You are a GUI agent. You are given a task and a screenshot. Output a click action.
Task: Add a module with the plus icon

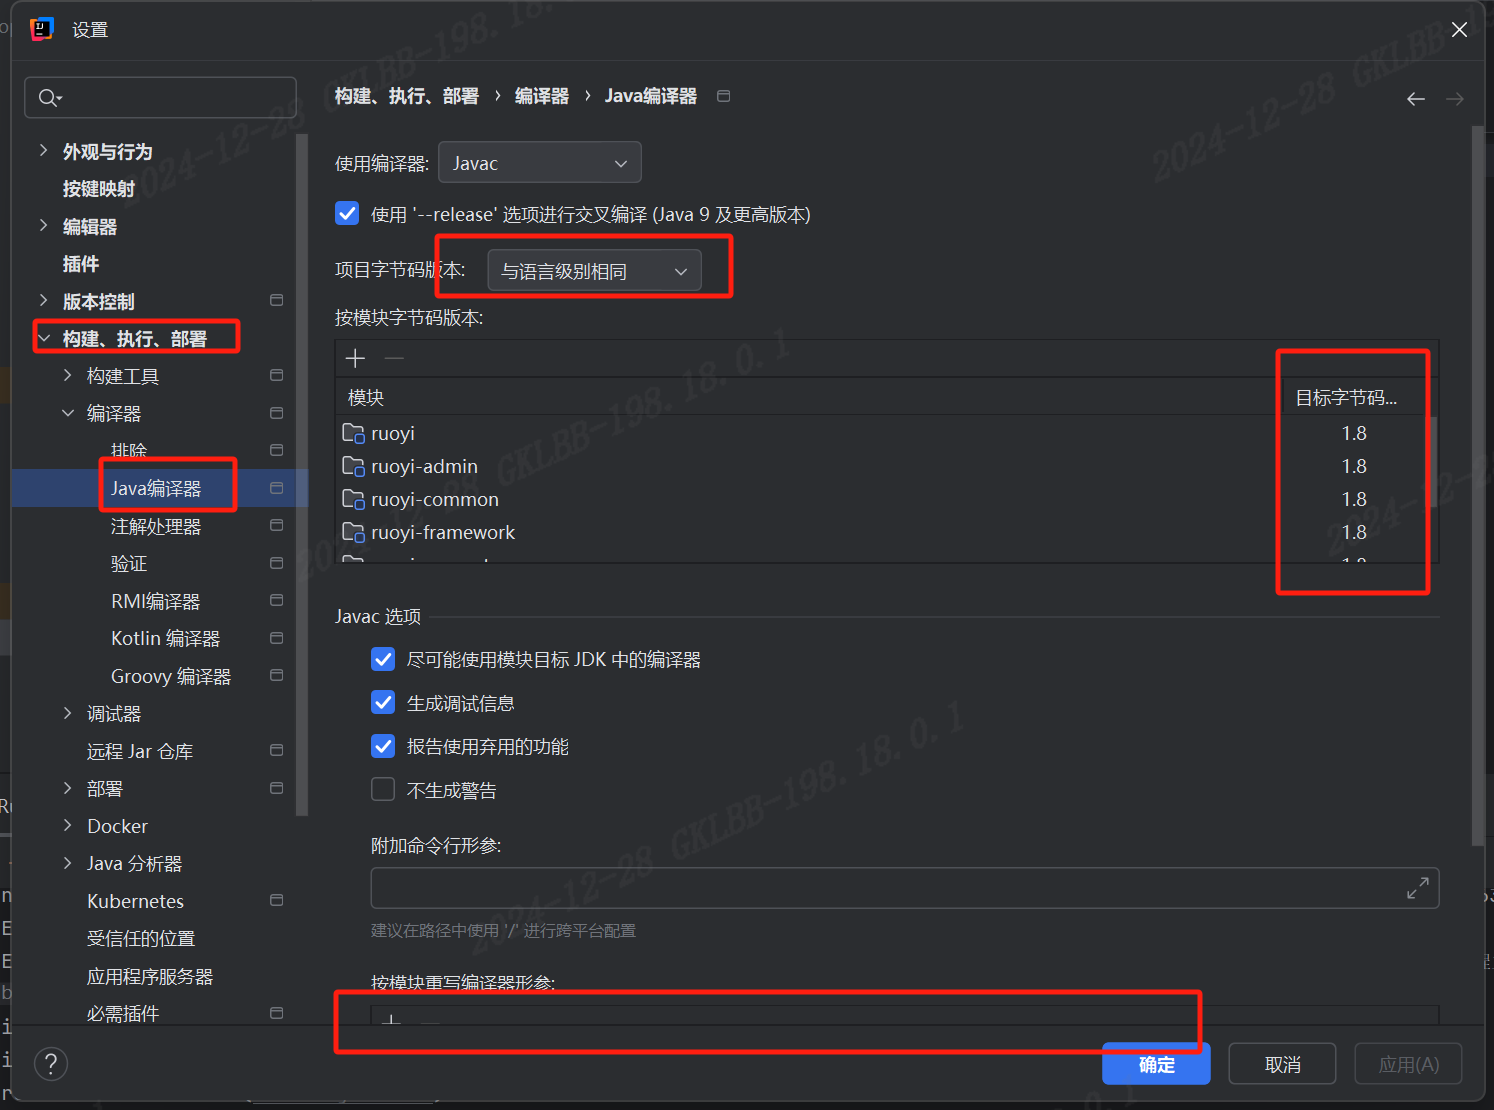(x=355, y=358)
